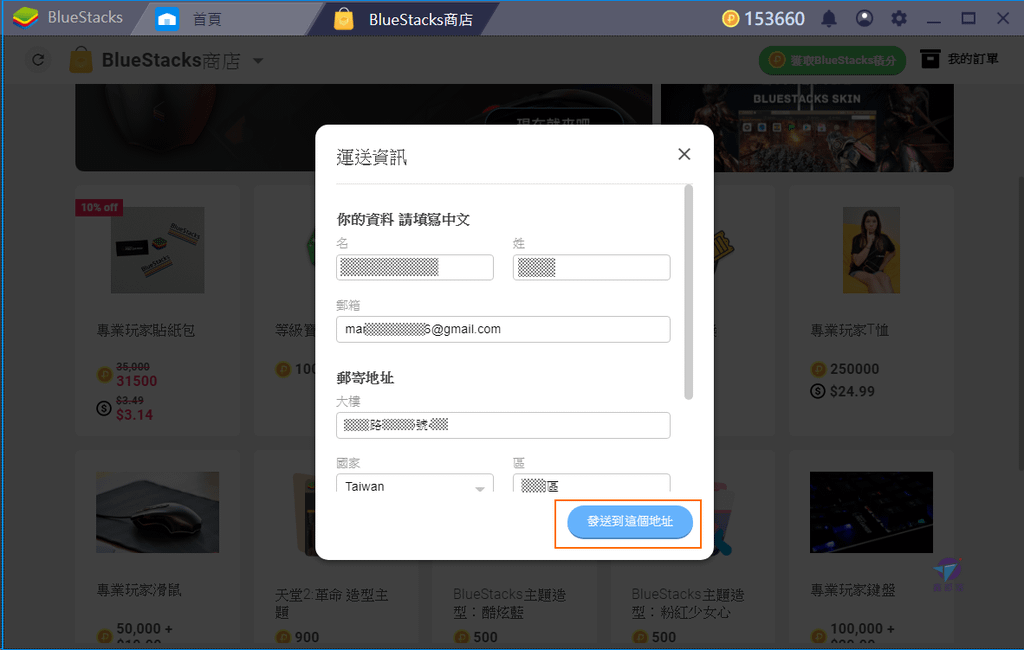Click the 發送到這個地址 send button

630,521
